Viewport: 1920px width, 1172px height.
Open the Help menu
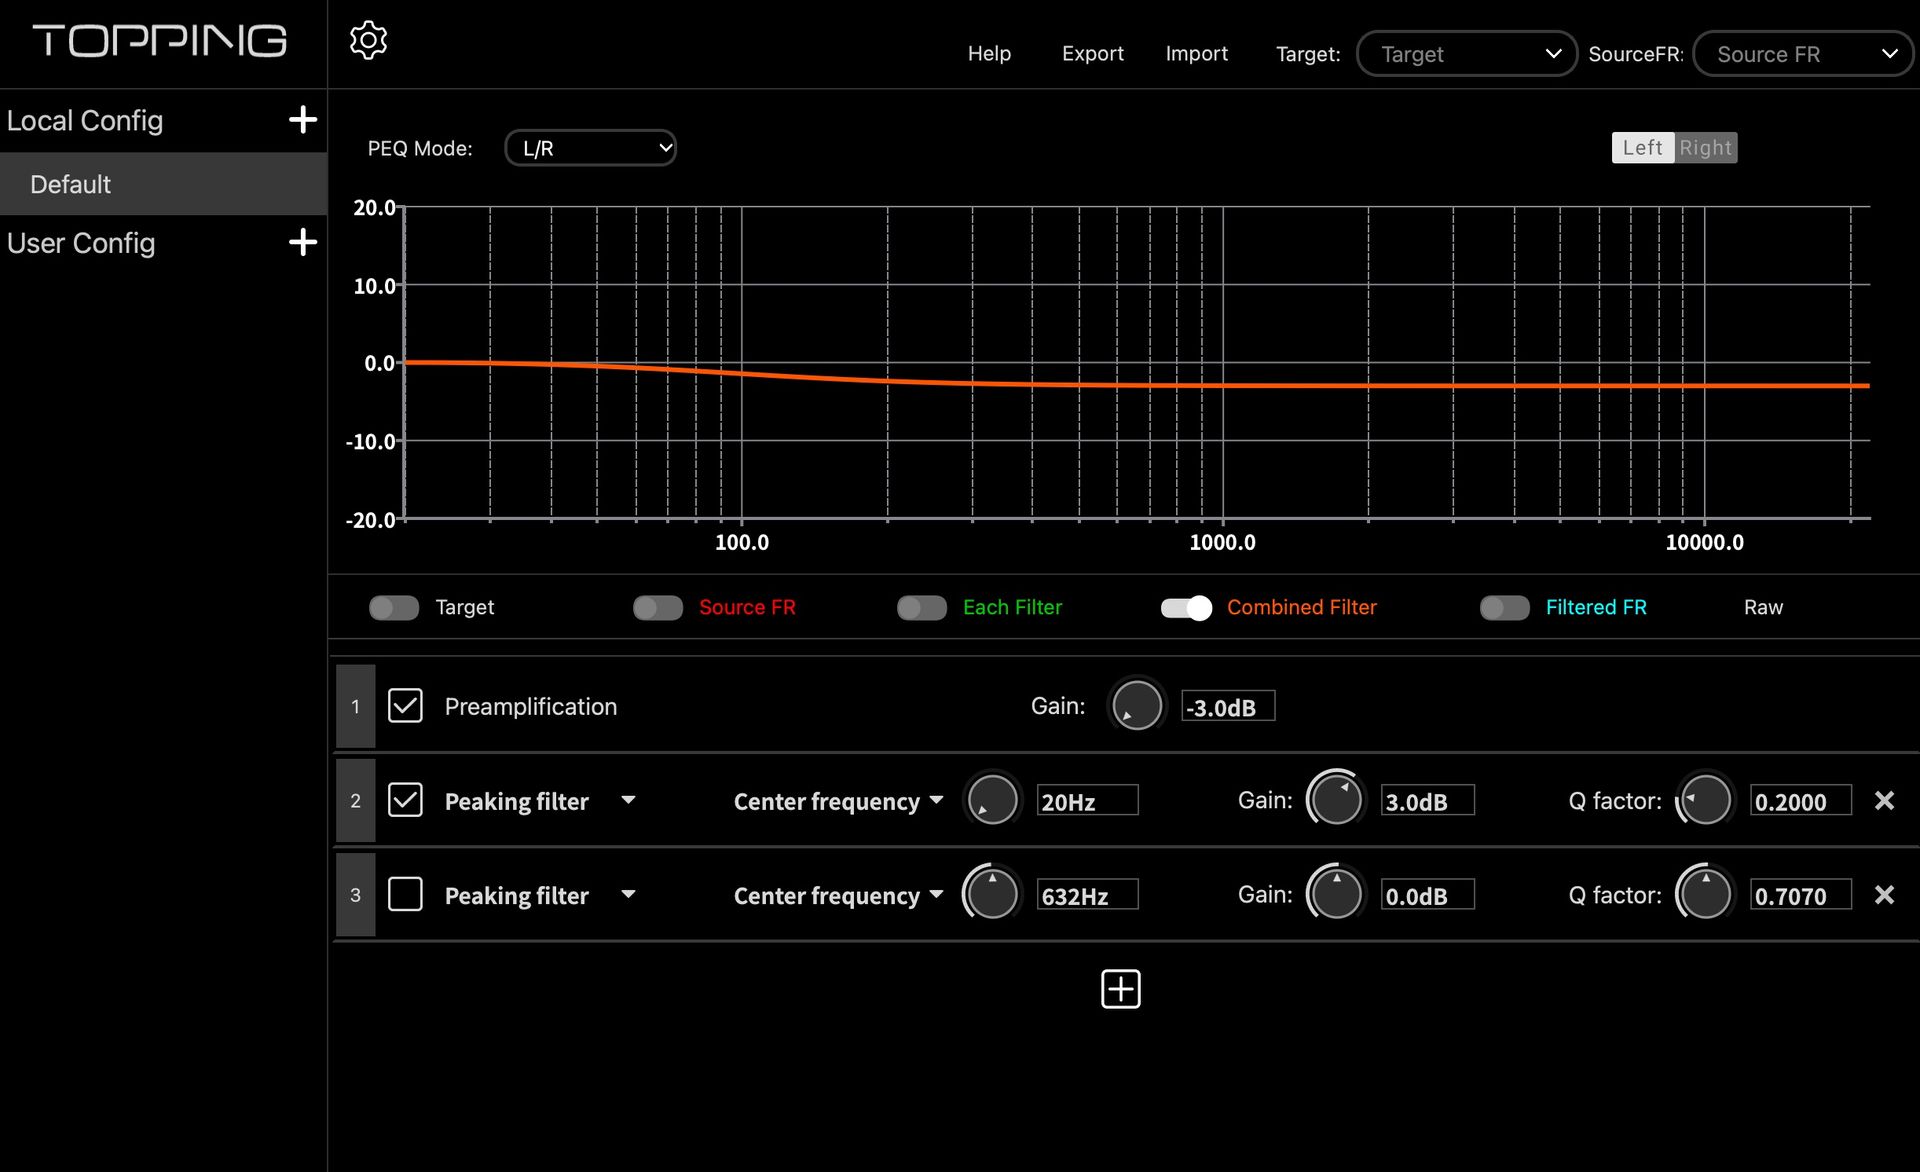point(989,54)
